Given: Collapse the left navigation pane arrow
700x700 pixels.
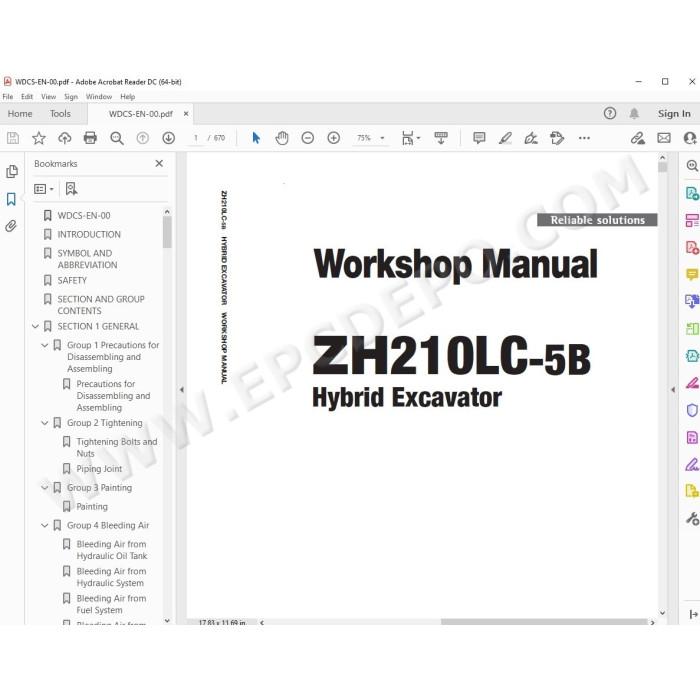Looking at the screenshot, I should [x=181, y=390].
